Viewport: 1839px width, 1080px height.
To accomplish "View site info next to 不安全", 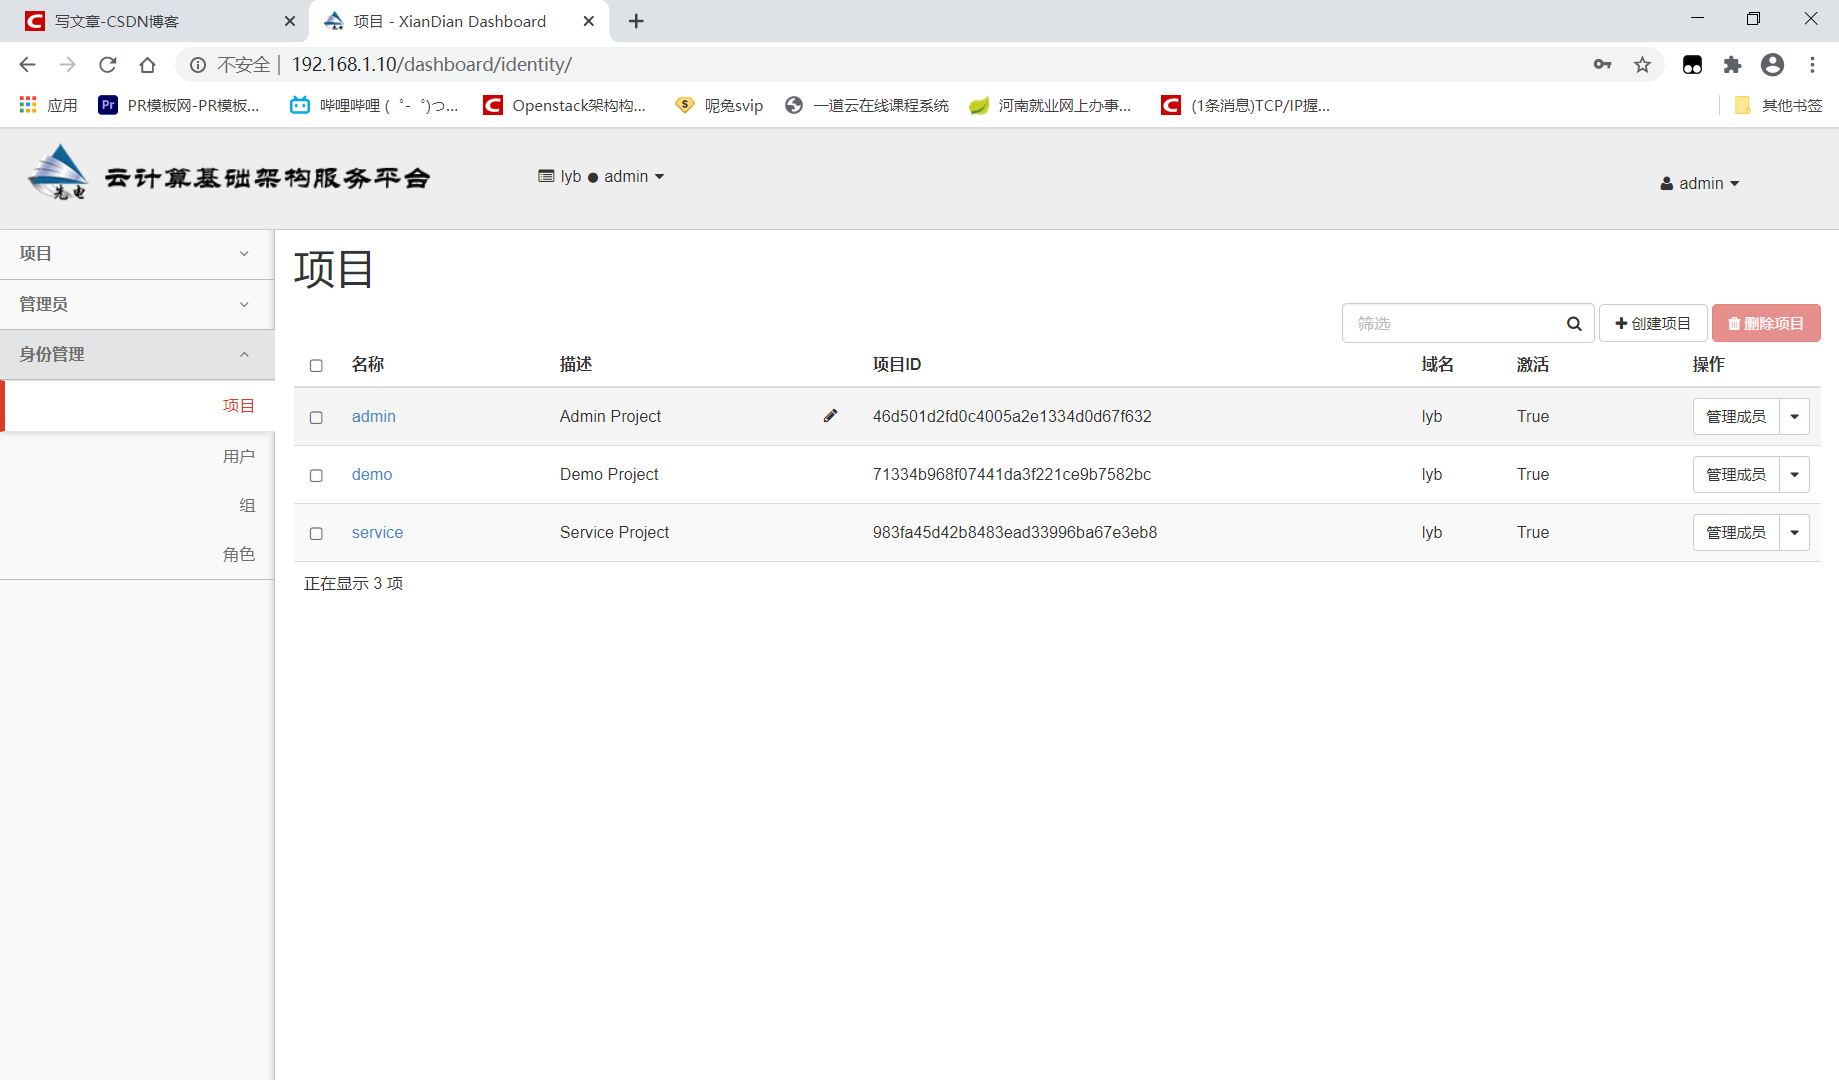I will point(198,65).
